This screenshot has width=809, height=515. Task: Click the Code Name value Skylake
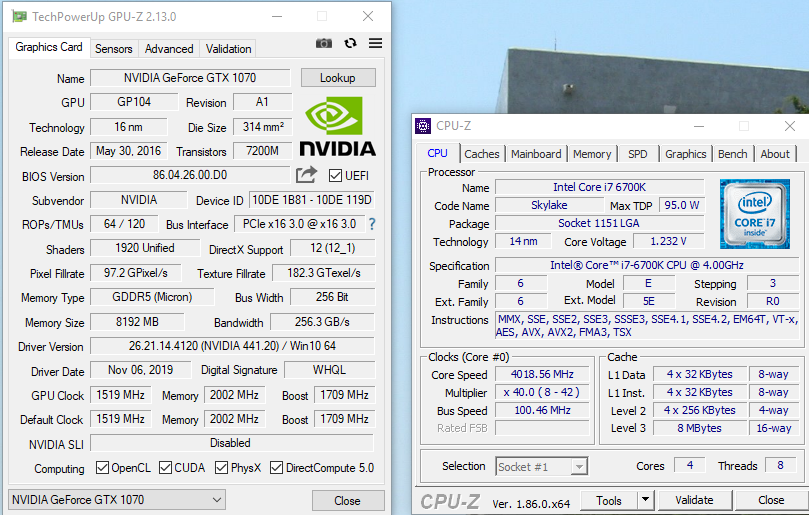(x=549, y=205)
